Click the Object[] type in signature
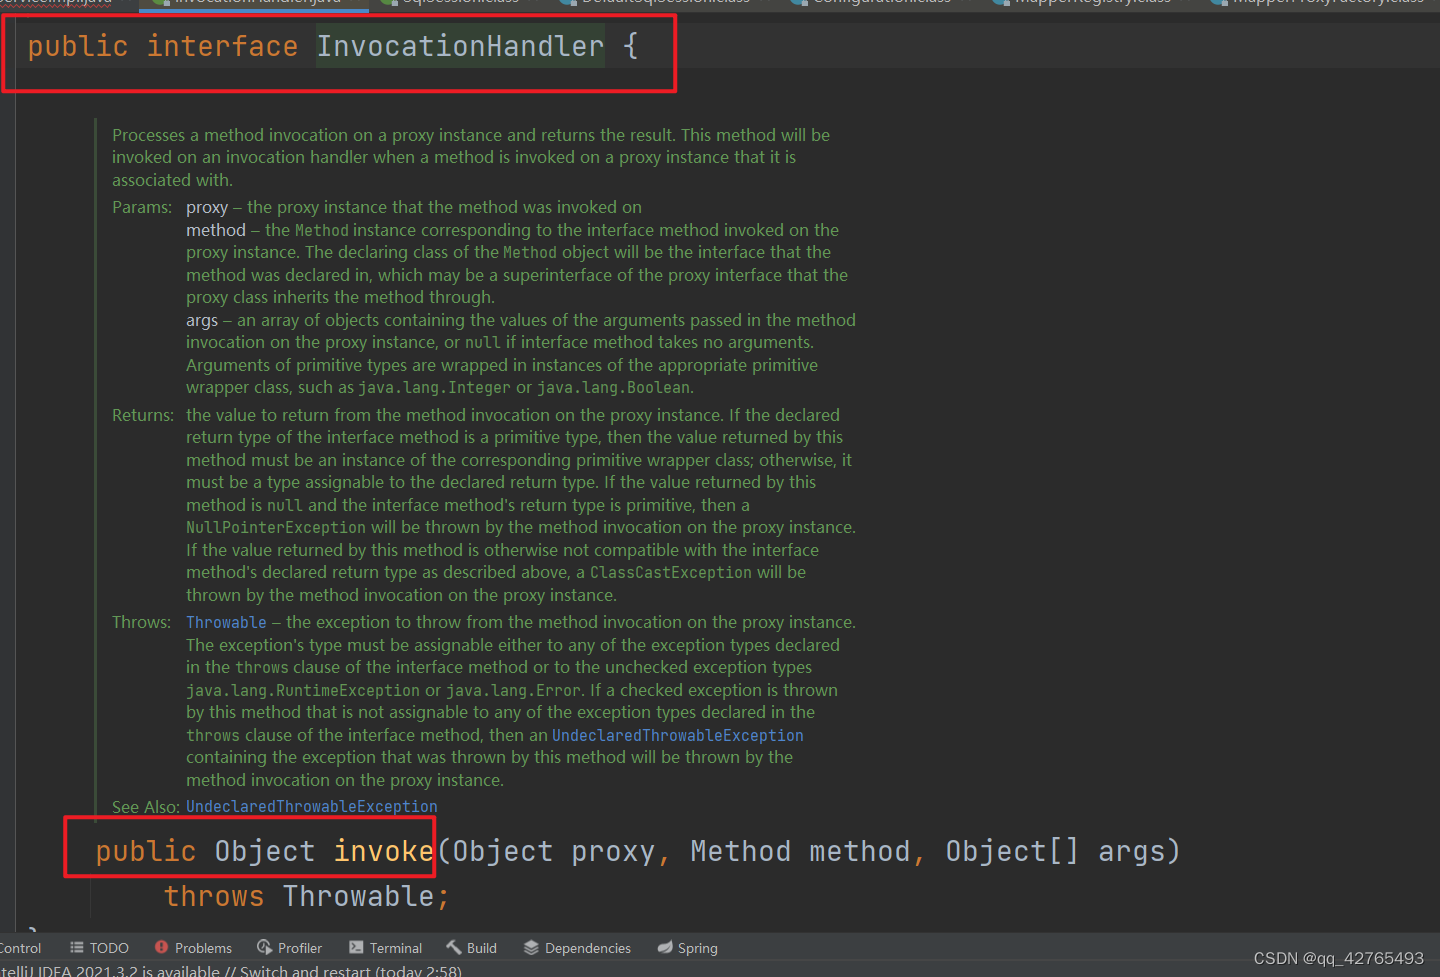1440x977 pixels. tap(1012, 851)
